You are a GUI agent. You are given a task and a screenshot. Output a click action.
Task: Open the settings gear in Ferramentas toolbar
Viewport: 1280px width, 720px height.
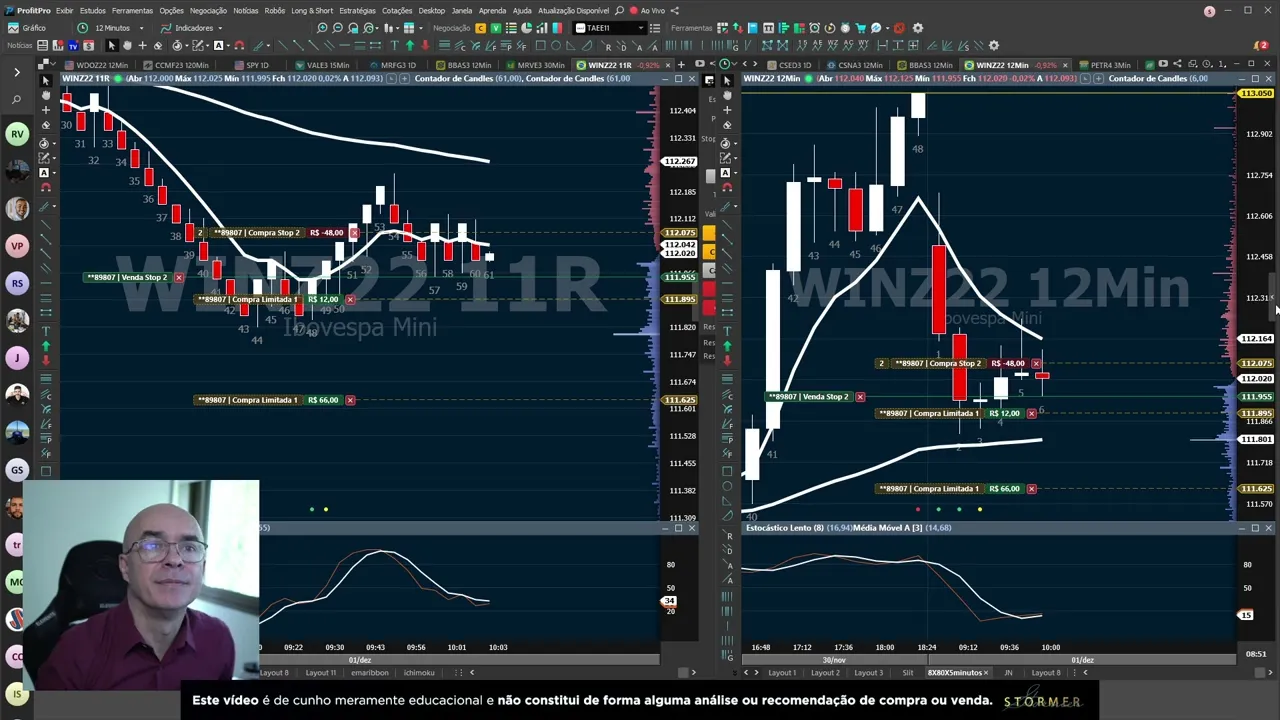coord(918,28)
